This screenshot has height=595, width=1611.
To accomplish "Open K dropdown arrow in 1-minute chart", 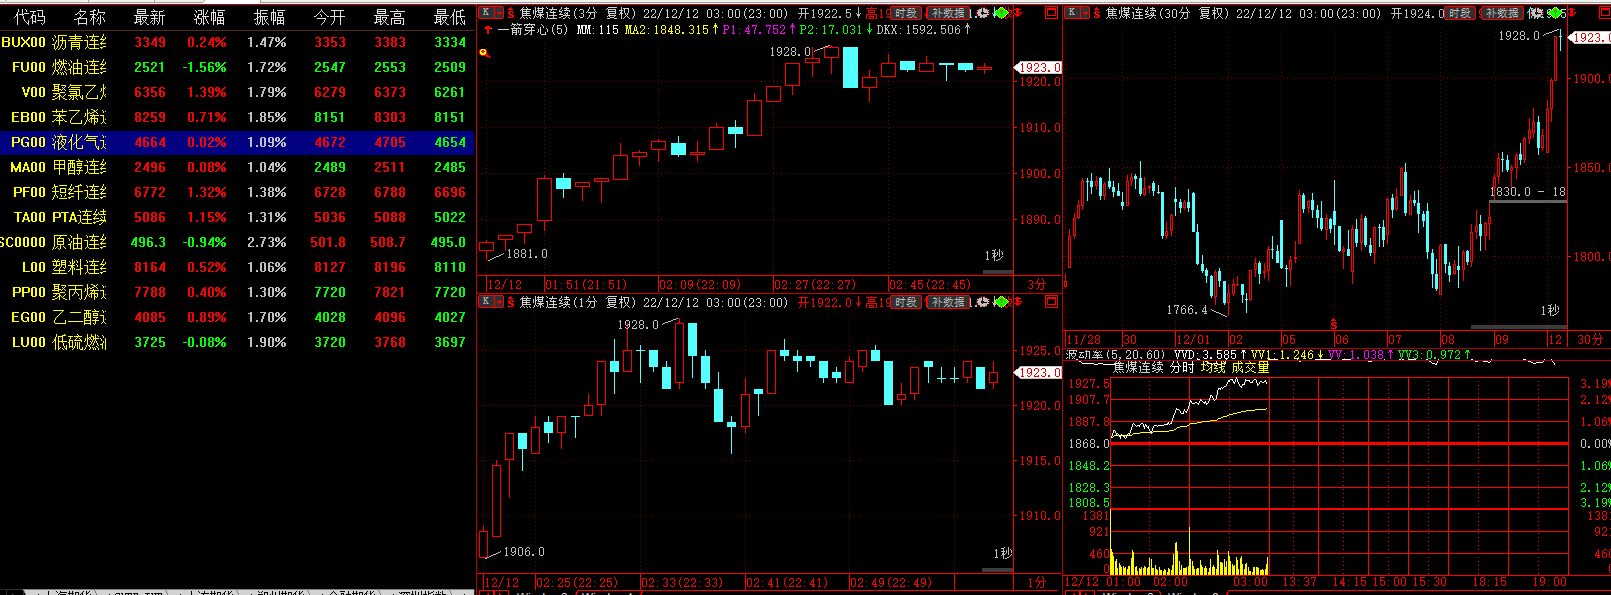I will [499, 301].
